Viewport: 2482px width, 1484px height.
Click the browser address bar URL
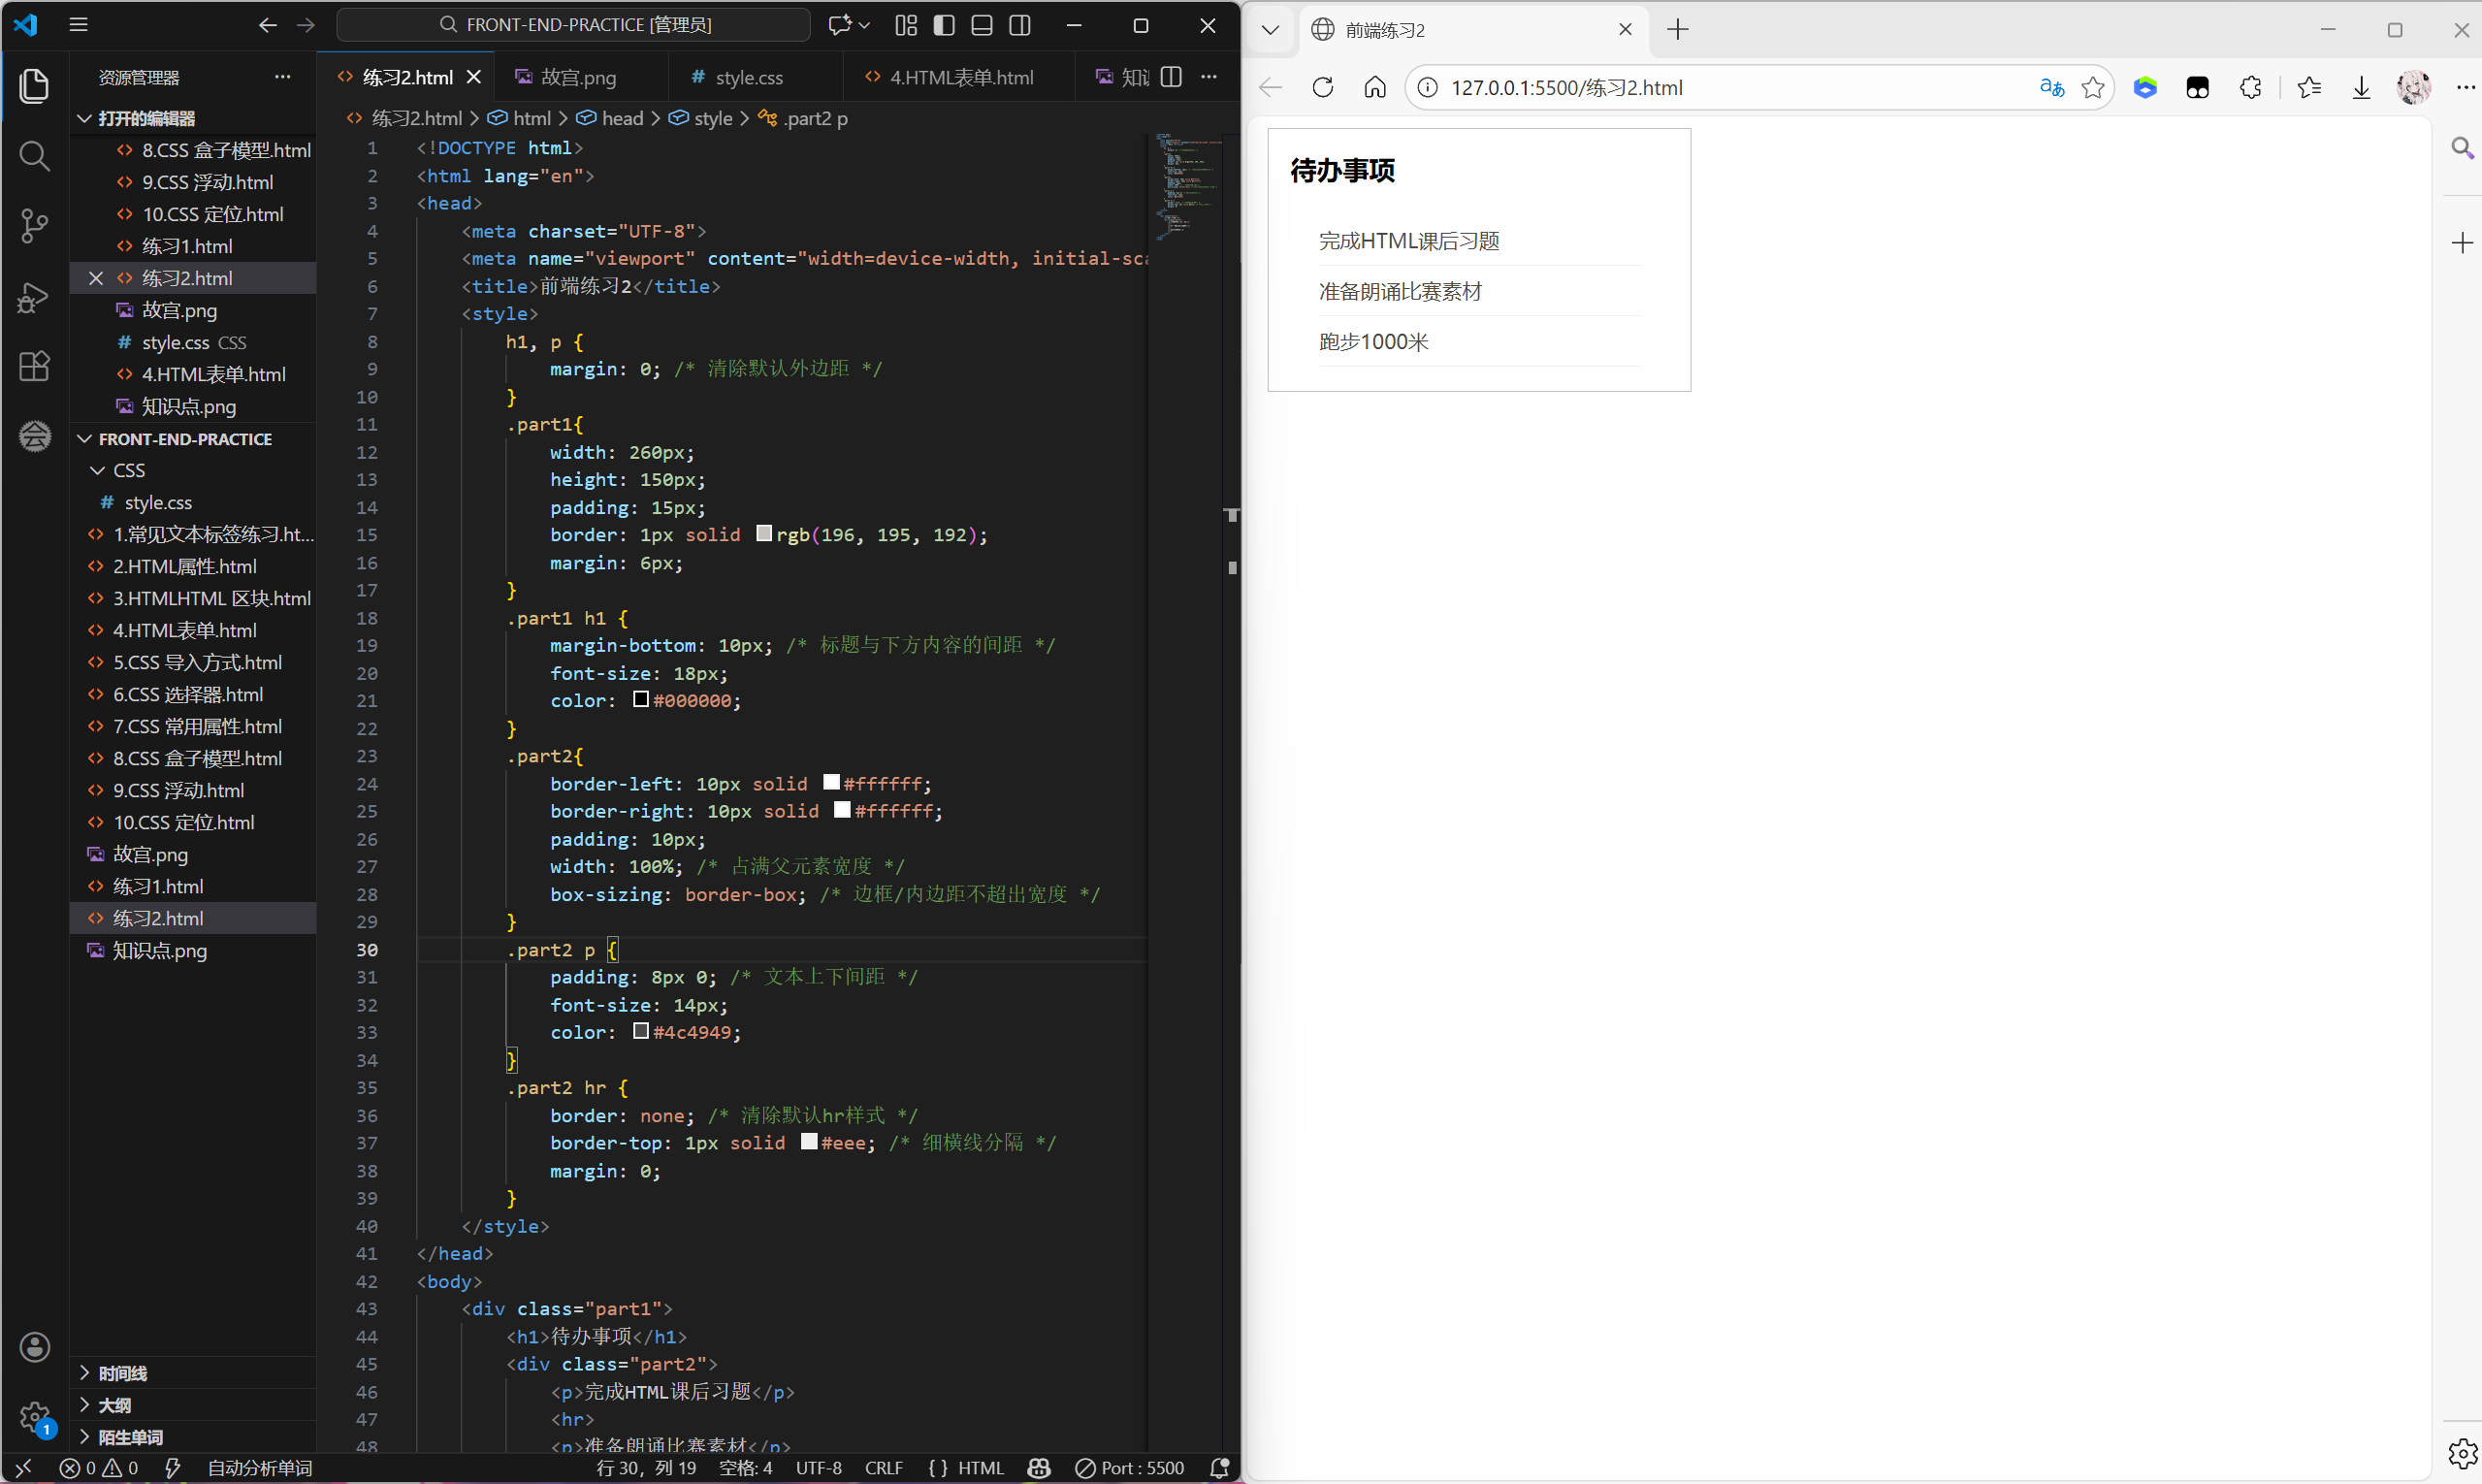[x=1566, y=88]
